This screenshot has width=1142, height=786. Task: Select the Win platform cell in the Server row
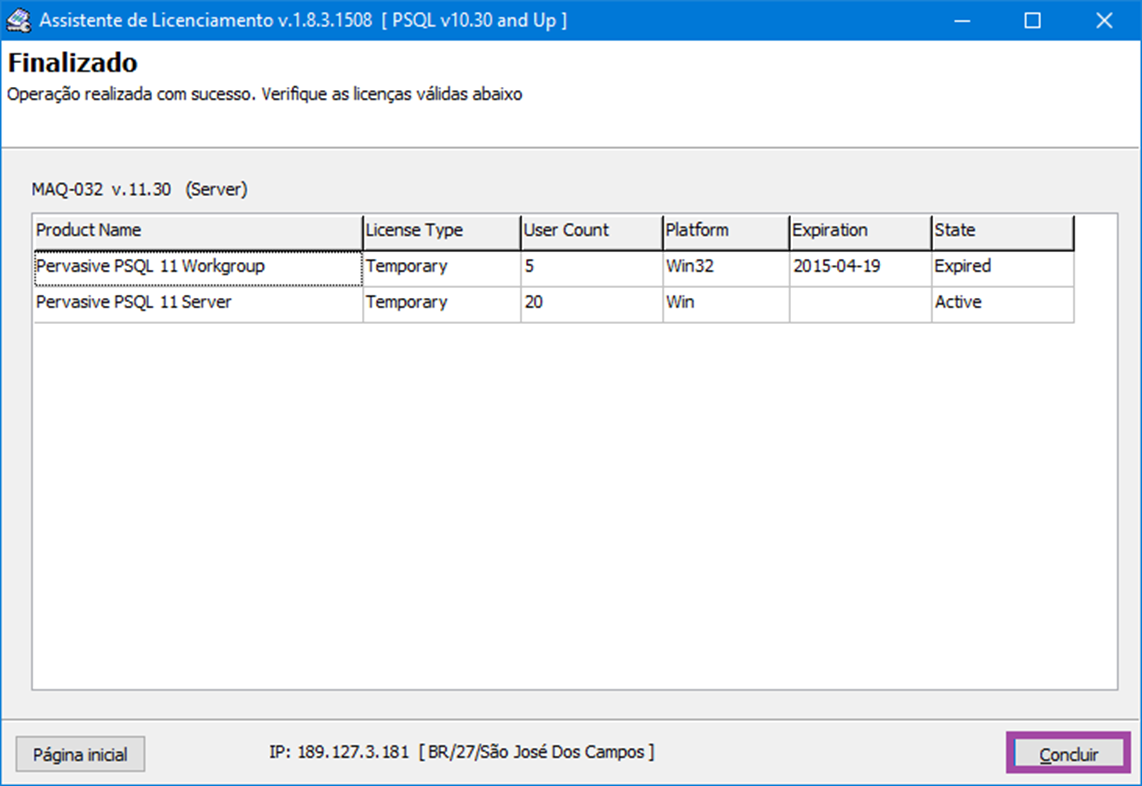pyautogui.click(x=726, y=304)
